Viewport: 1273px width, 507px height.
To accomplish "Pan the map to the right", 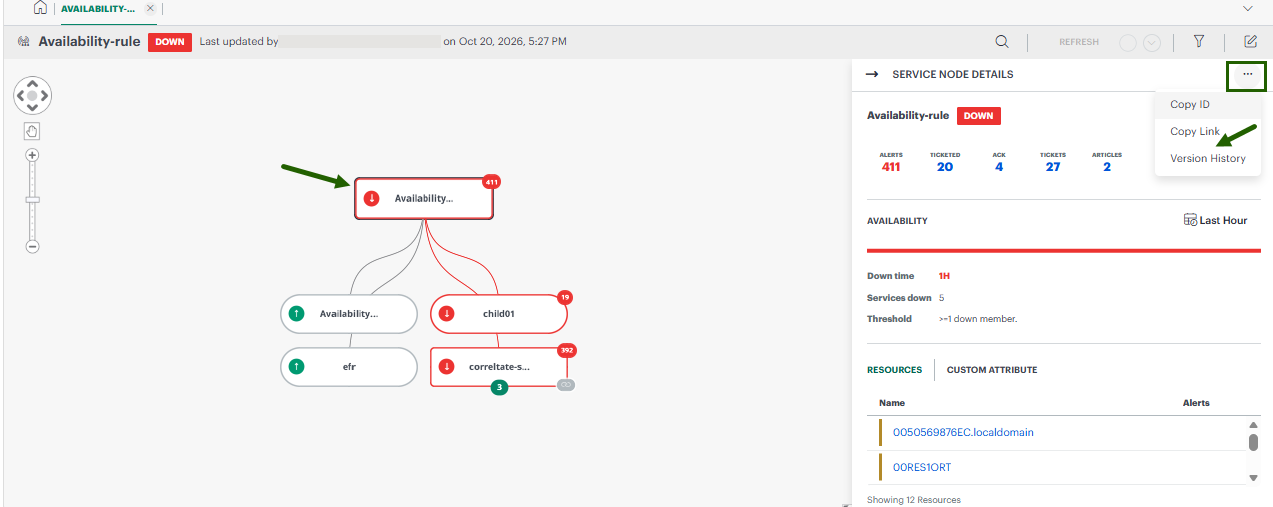I will (44, 95).
